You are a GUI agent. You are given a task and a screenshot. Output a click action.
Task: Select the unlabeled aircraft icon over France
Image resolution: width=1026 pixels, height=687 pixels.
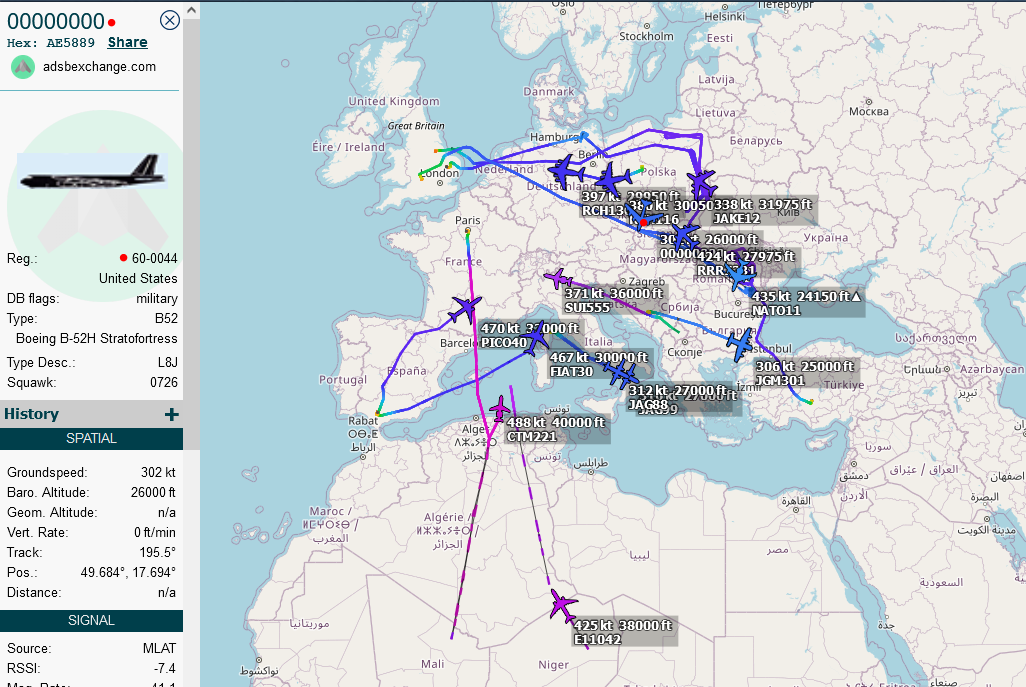(465, 309)
